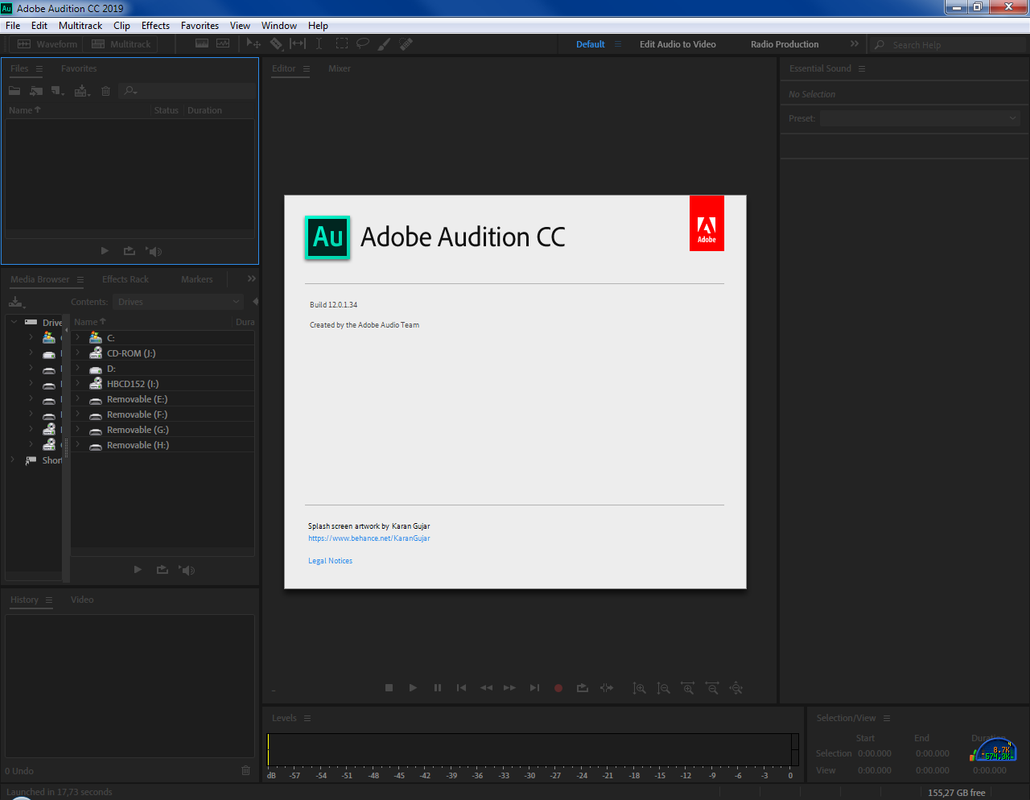Click Open File folder icon in Files panel
Screen dimensions: 1030x800
pos(14,91)
